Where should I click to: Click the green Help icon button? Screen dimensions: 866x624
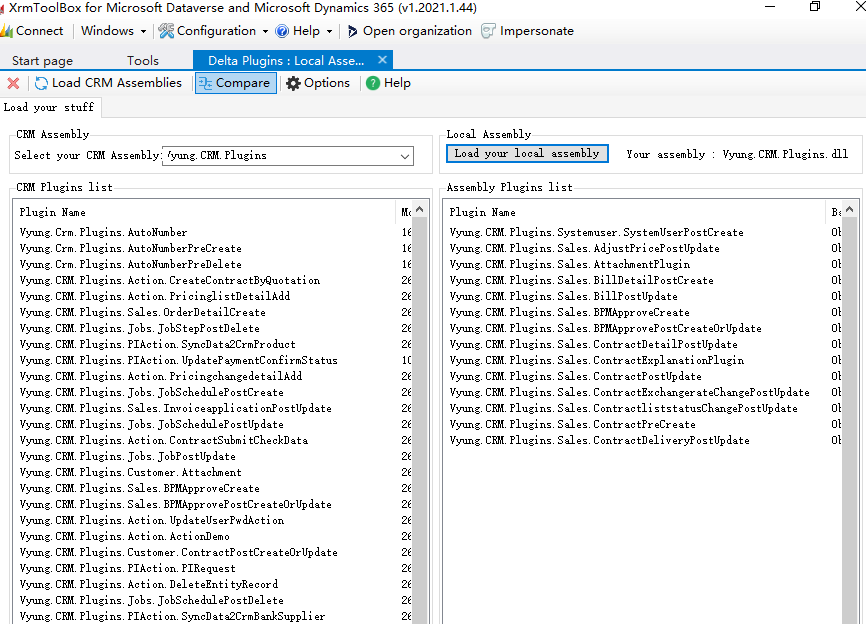pos(388,83)
